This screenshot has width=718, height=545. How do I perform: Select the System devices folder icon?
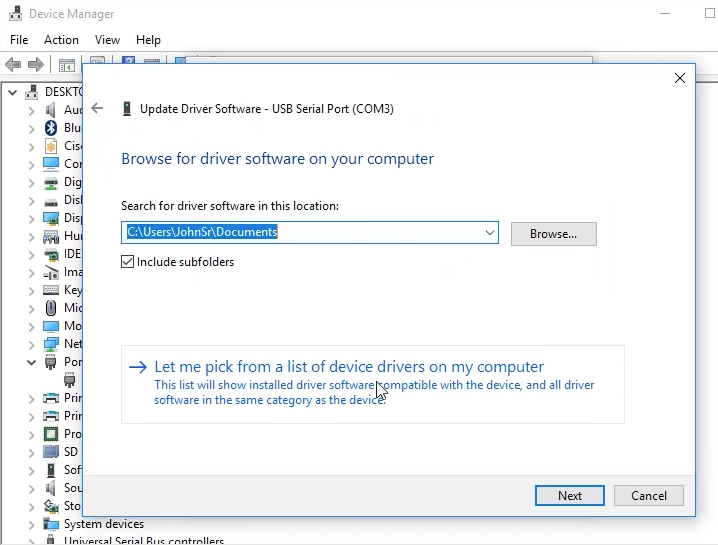pyautogui.click(x=51, y=524)
